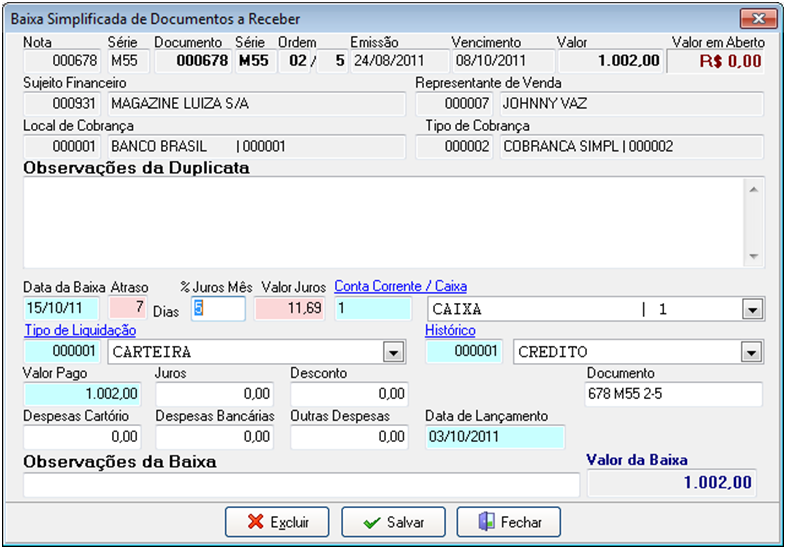Viewport: 787px width, 550px height.
Task: Click the Emissão date 24/08/2011
Action: (400, 61)
